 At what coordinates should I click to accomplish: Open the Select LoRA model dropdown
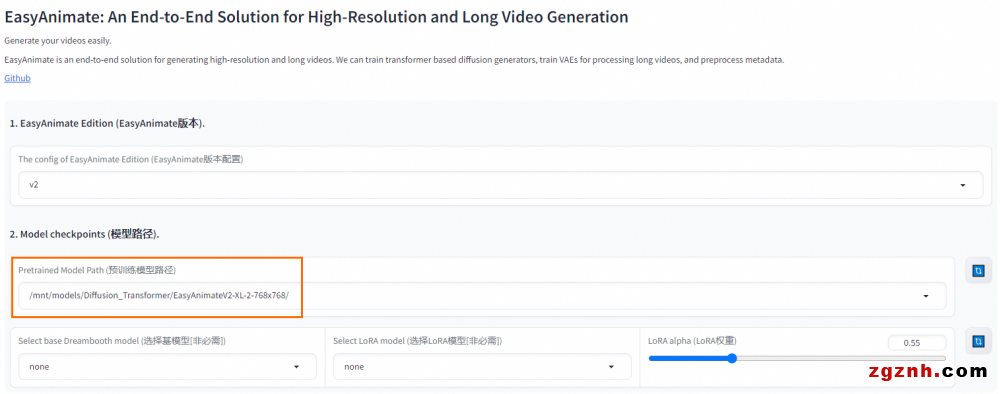coord(482,367)
